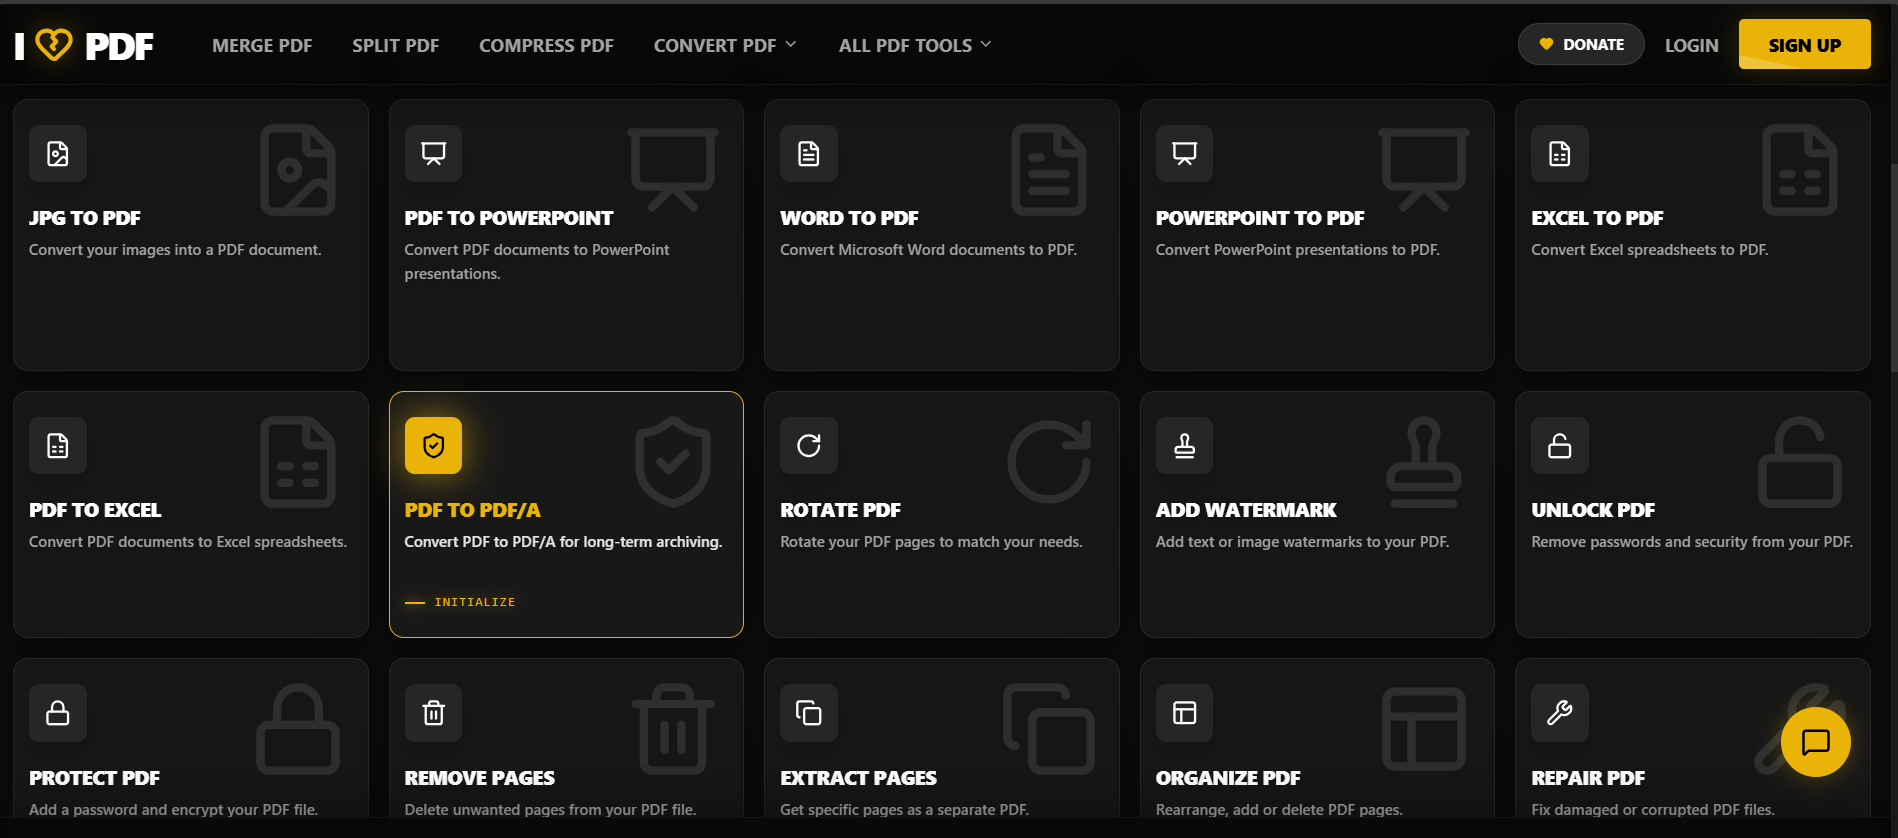Click the Initialize link on PDF/A card
This screenshot has height=838, width=1898.
tap(460, 602)
